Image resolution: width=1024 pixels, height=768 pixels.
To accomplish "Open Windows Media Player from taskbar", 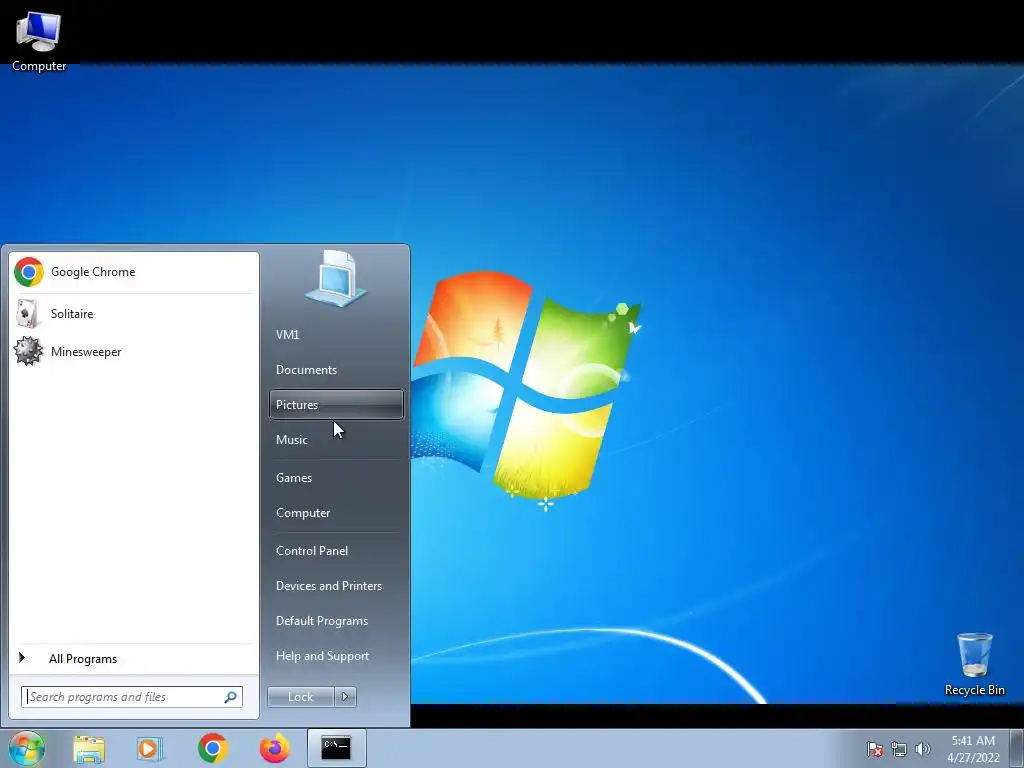I will click(x=150, y=748).
